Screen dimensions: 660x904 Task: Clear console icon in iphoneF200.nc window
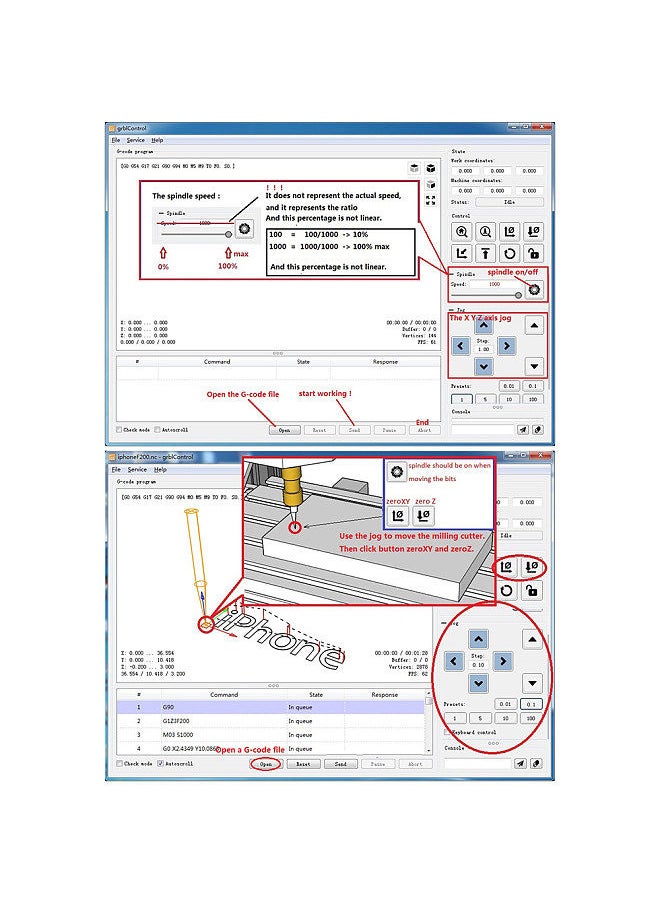click(536, 763)
